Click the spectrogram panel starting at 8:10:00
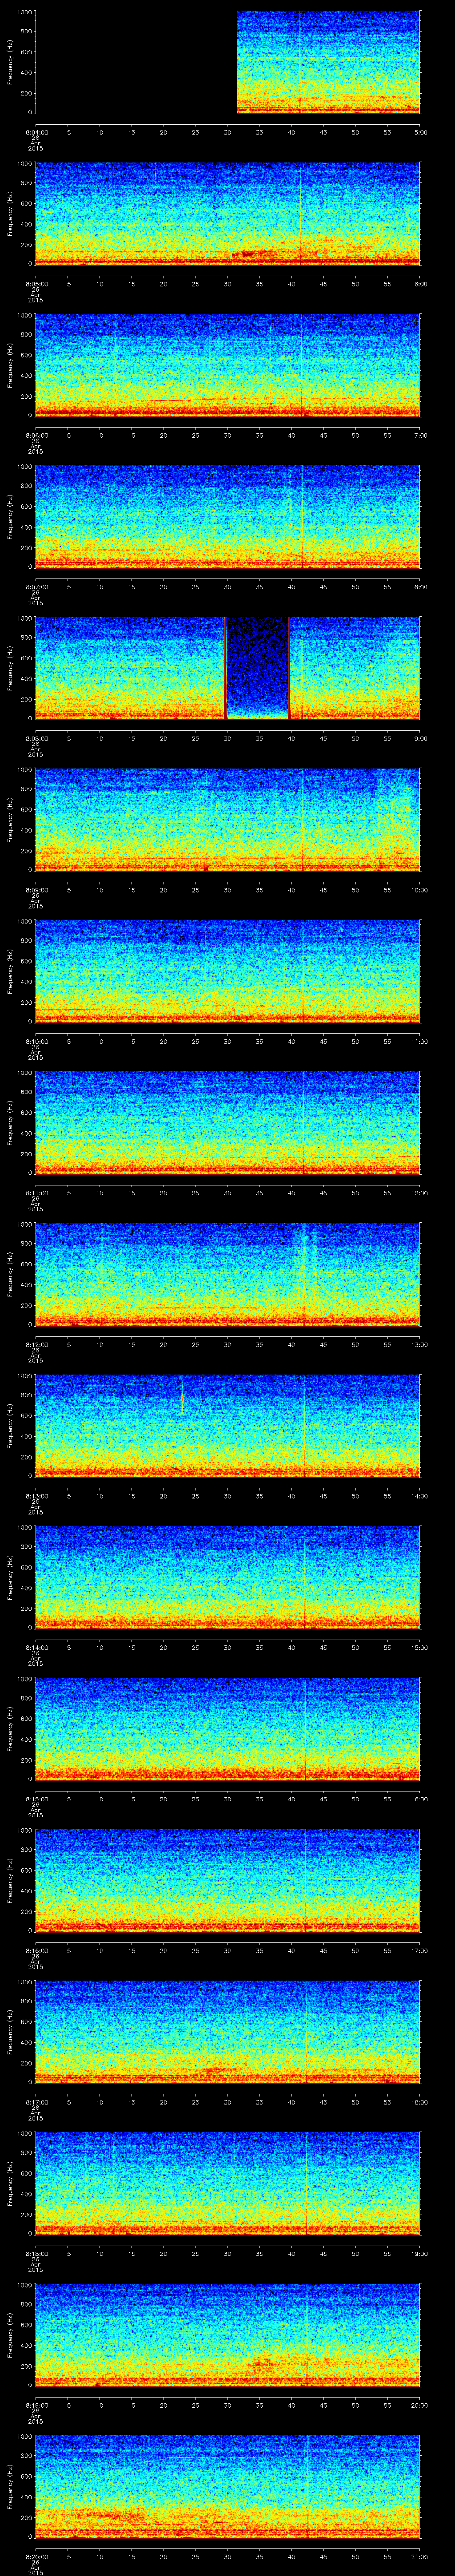 coord(228,970)
